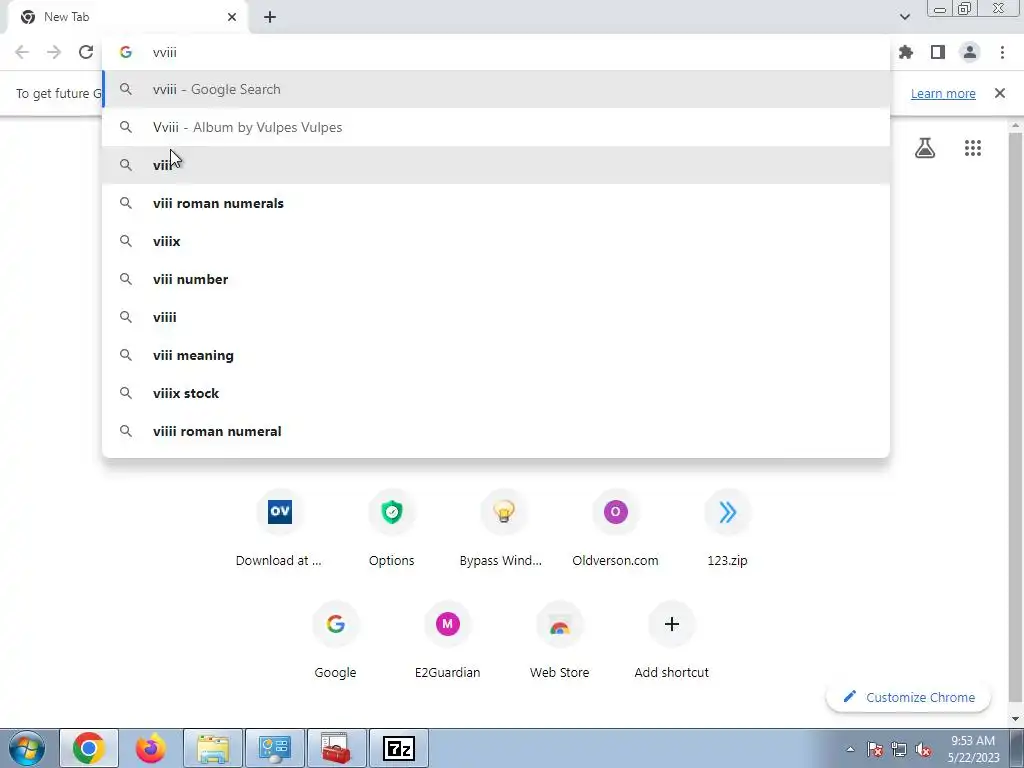The image size is (1024, 768).
Task: Open the red toolbox taskbar icon
Action: coord(337,748)
